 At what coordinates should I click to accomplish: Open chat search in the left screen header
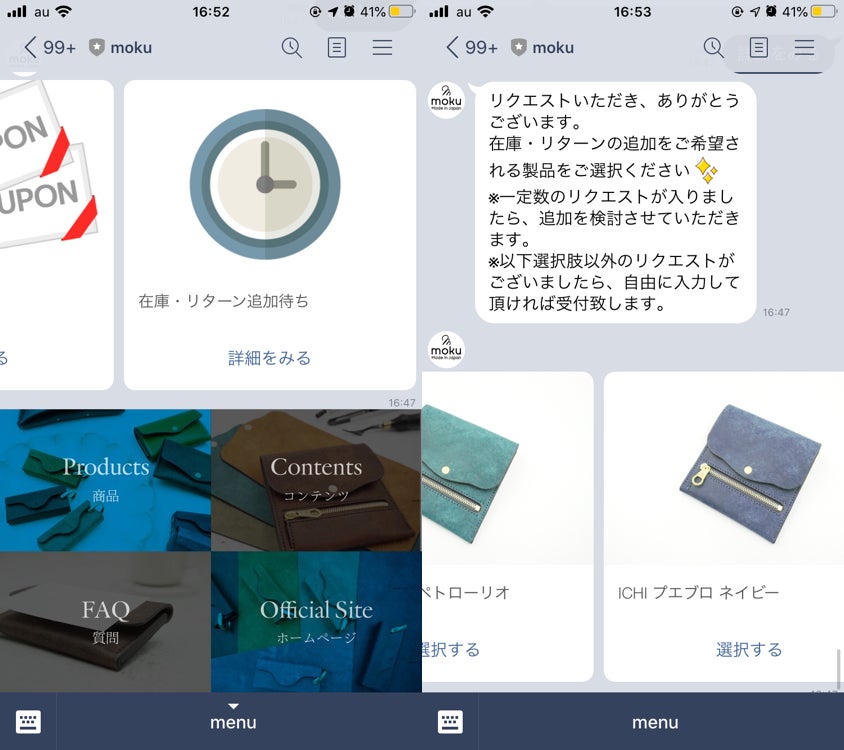coord(291,48)
